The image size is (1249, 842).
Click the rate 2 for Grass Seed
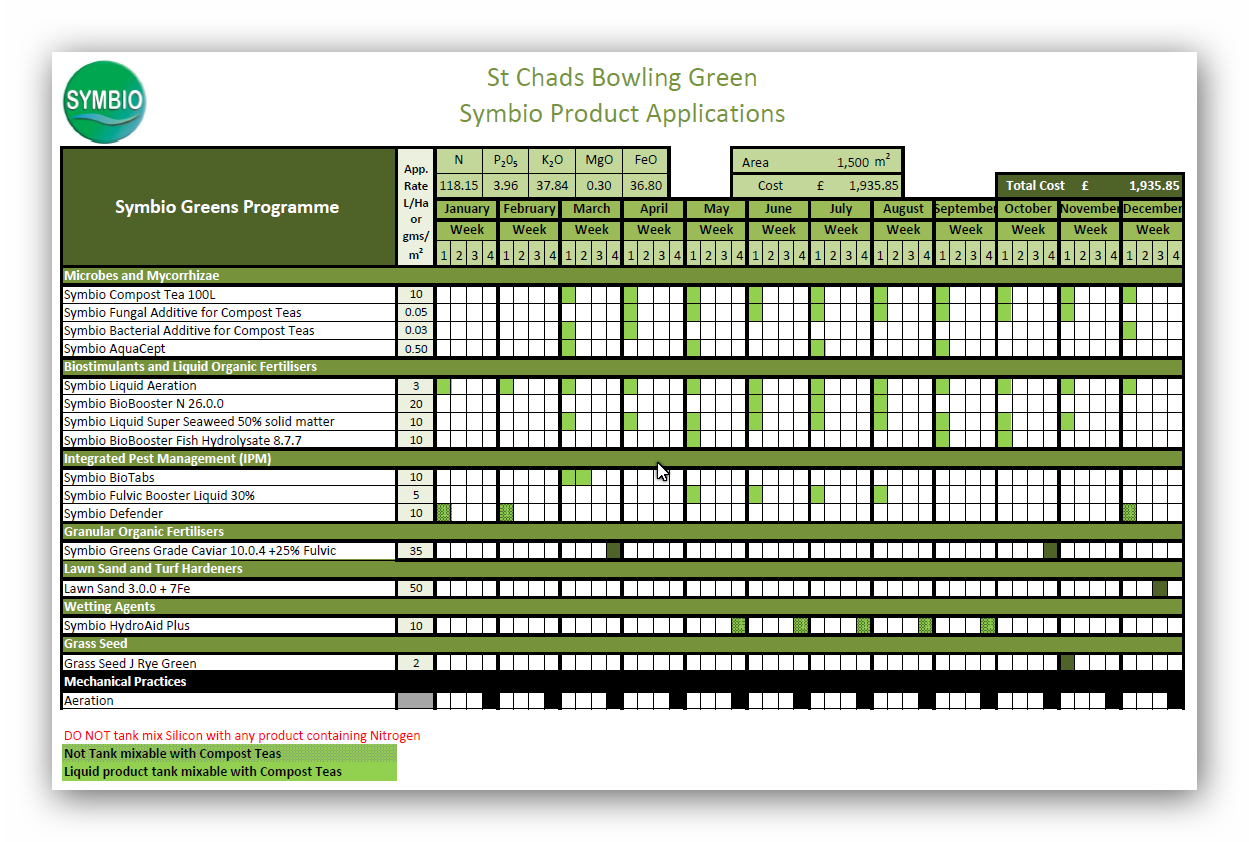tap(416, 664)
